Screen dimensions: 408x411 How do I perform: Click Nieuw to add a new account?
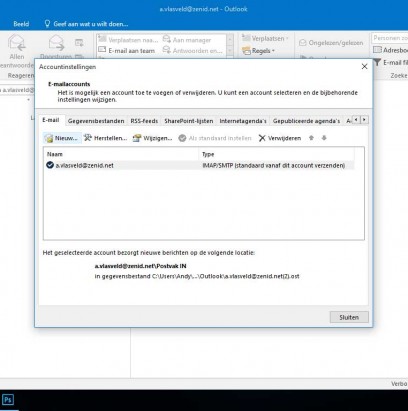(x=62, y=138)
